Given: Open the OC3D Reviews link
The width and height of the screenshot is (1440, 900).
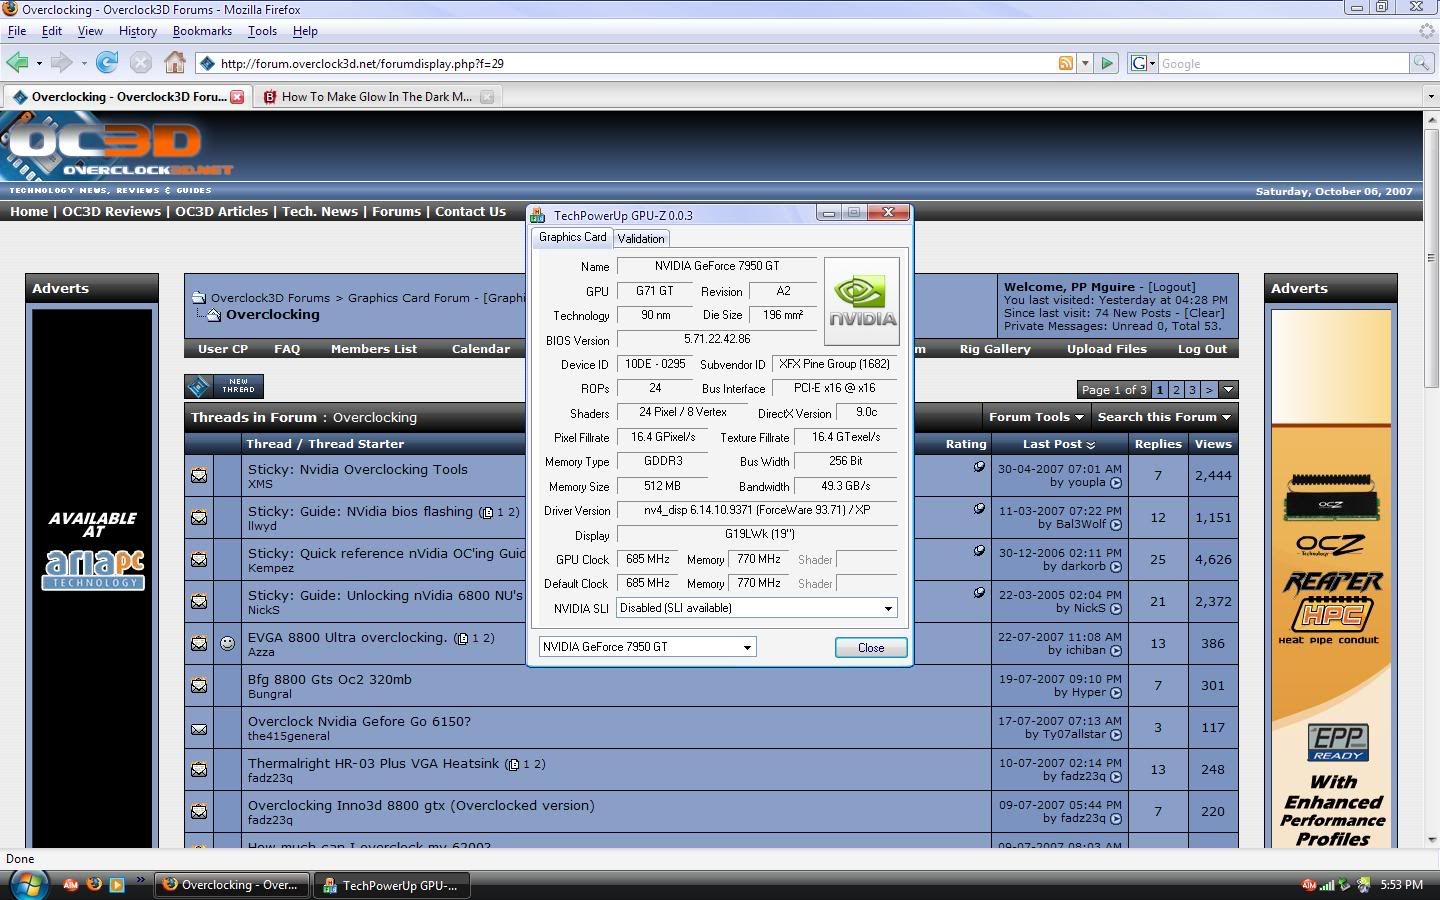Looking at the screenshot, I should [x=111, y=211].
